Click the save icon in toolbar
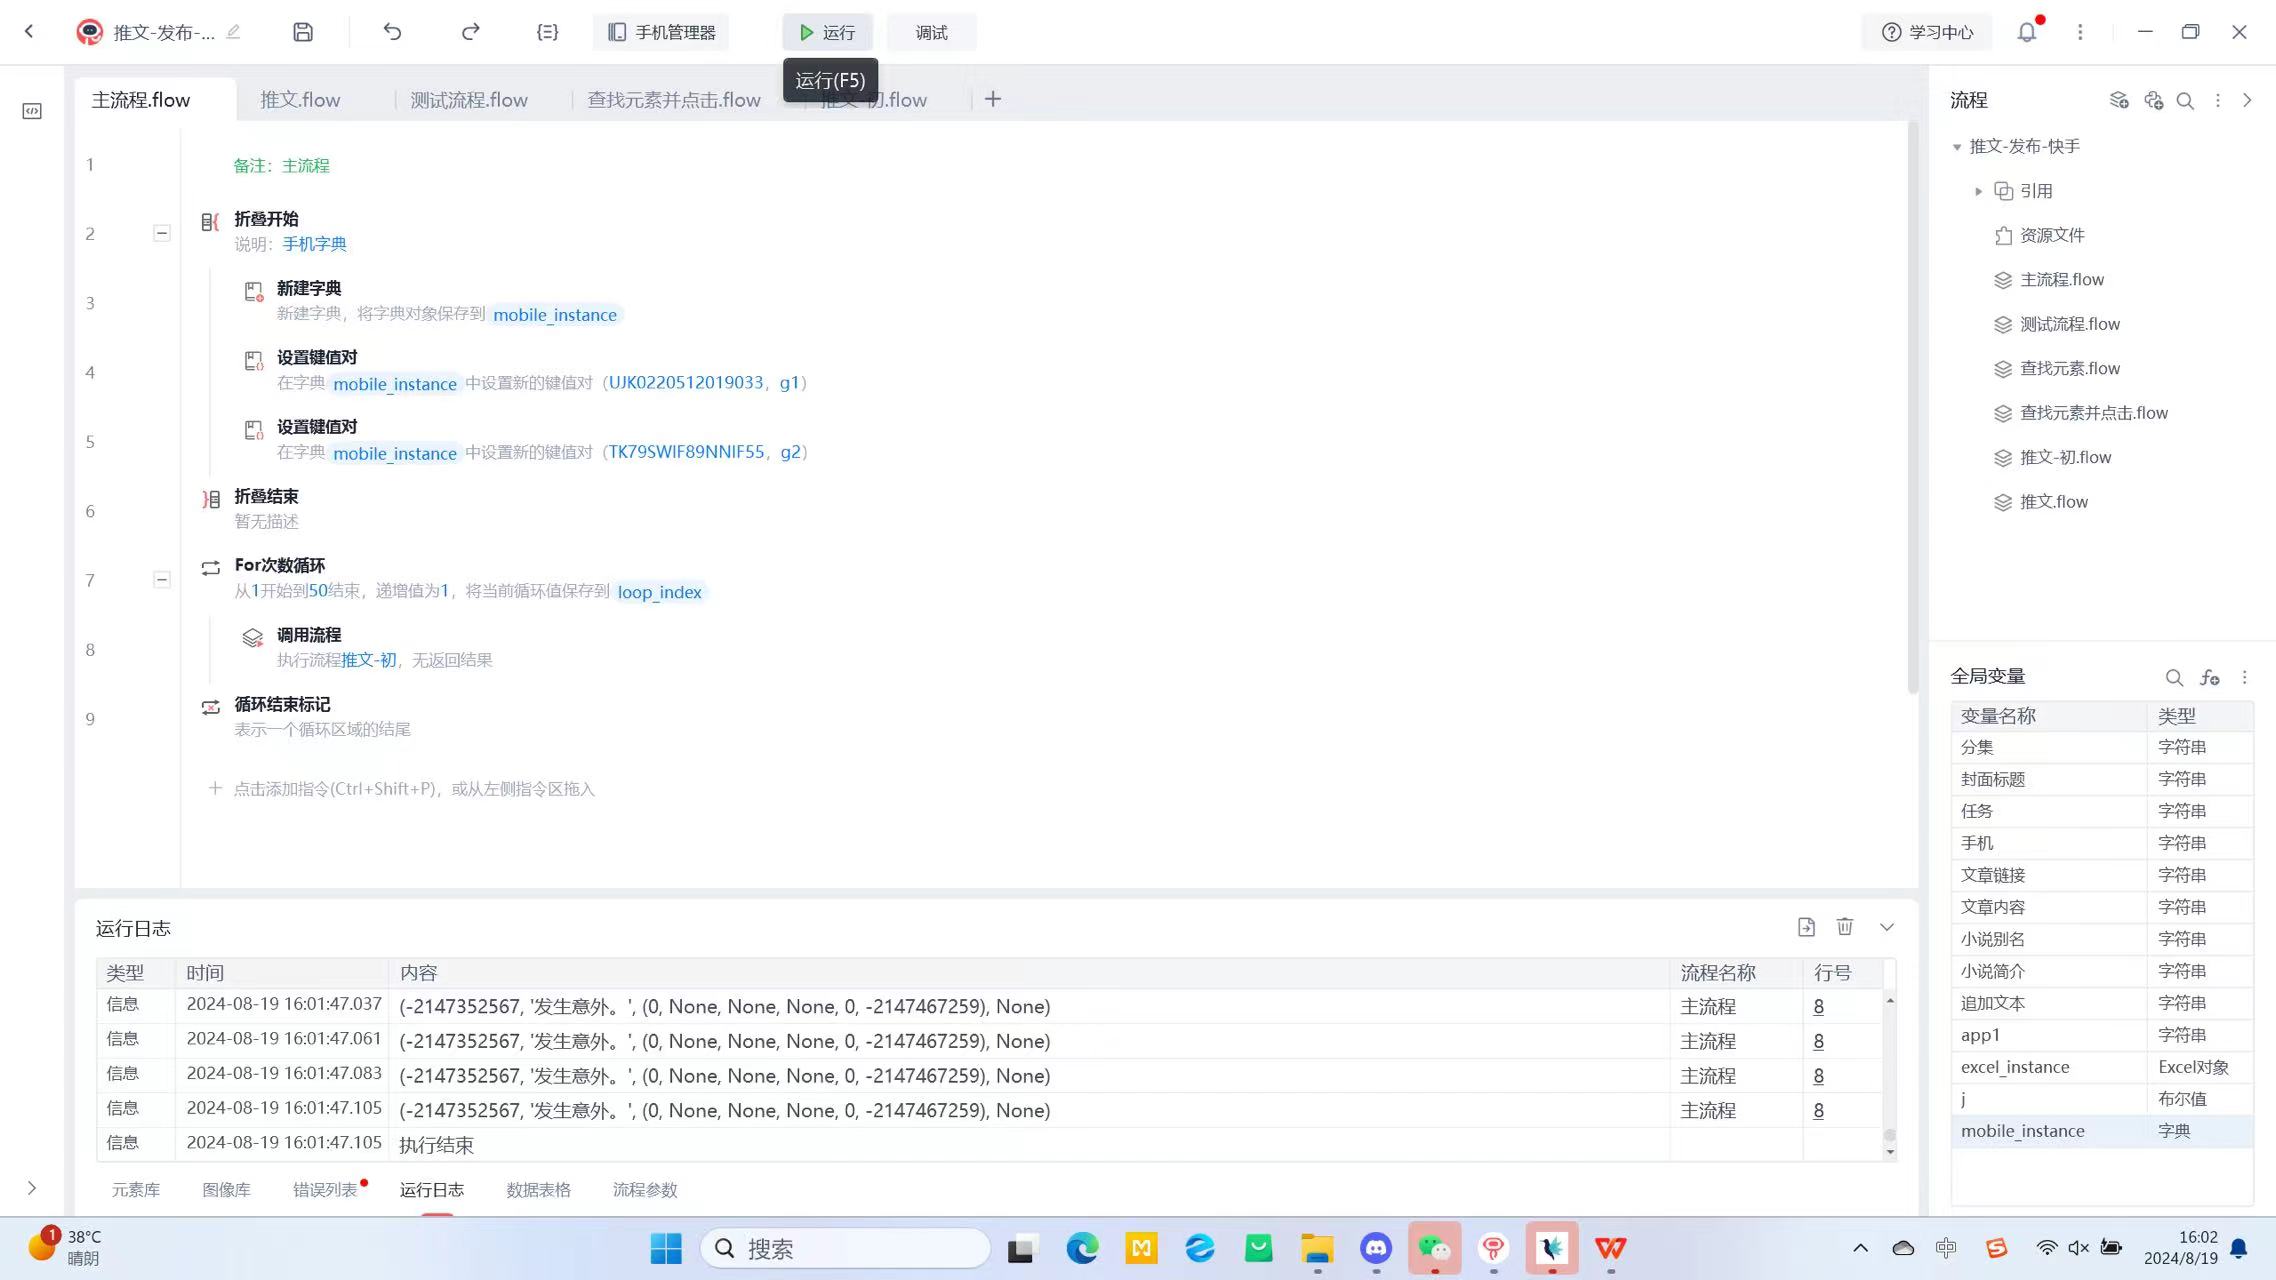 pos(303,32)
